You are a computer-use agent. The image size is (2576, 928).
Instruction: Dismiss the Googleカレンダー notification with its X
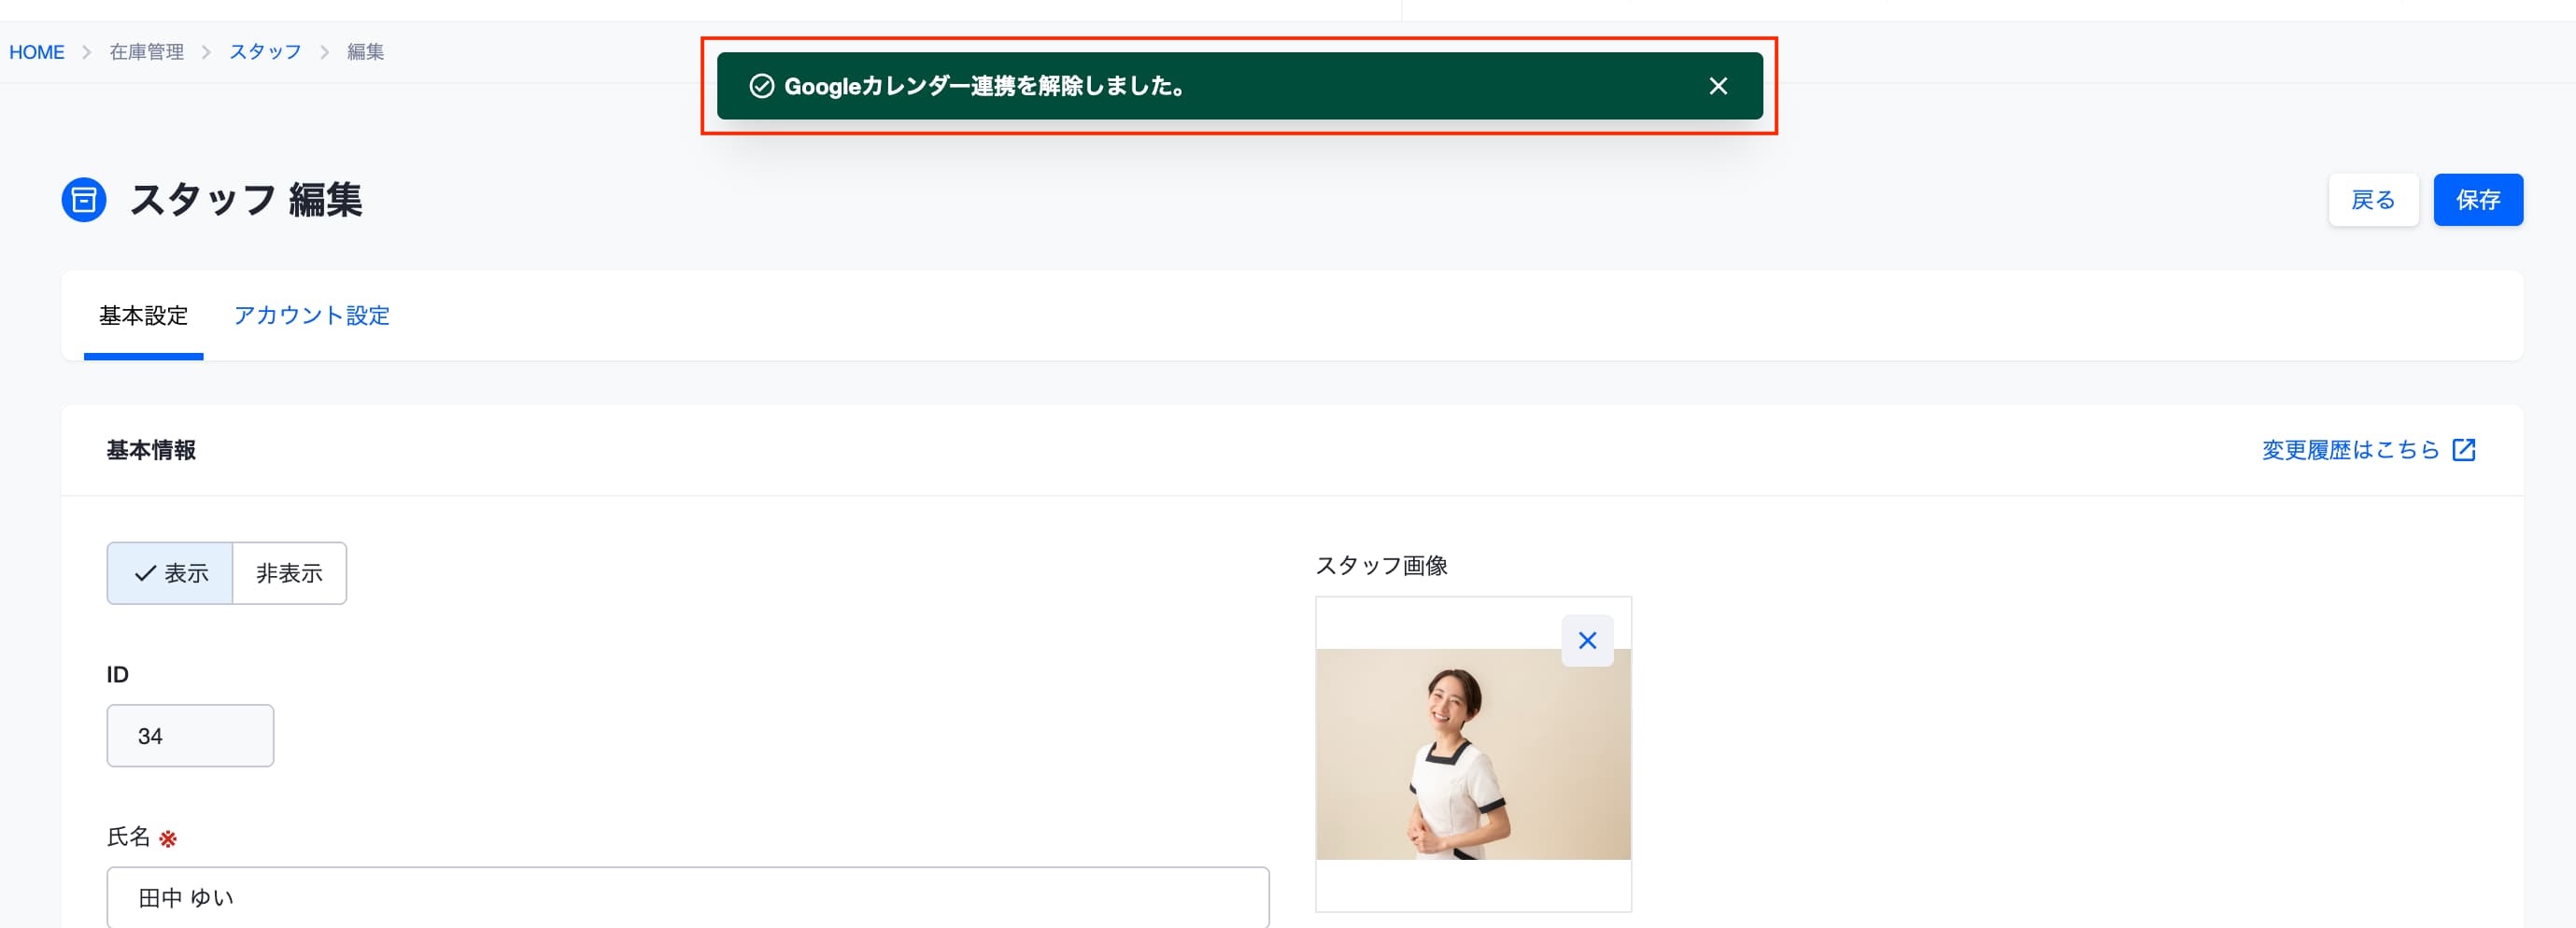1718,86
